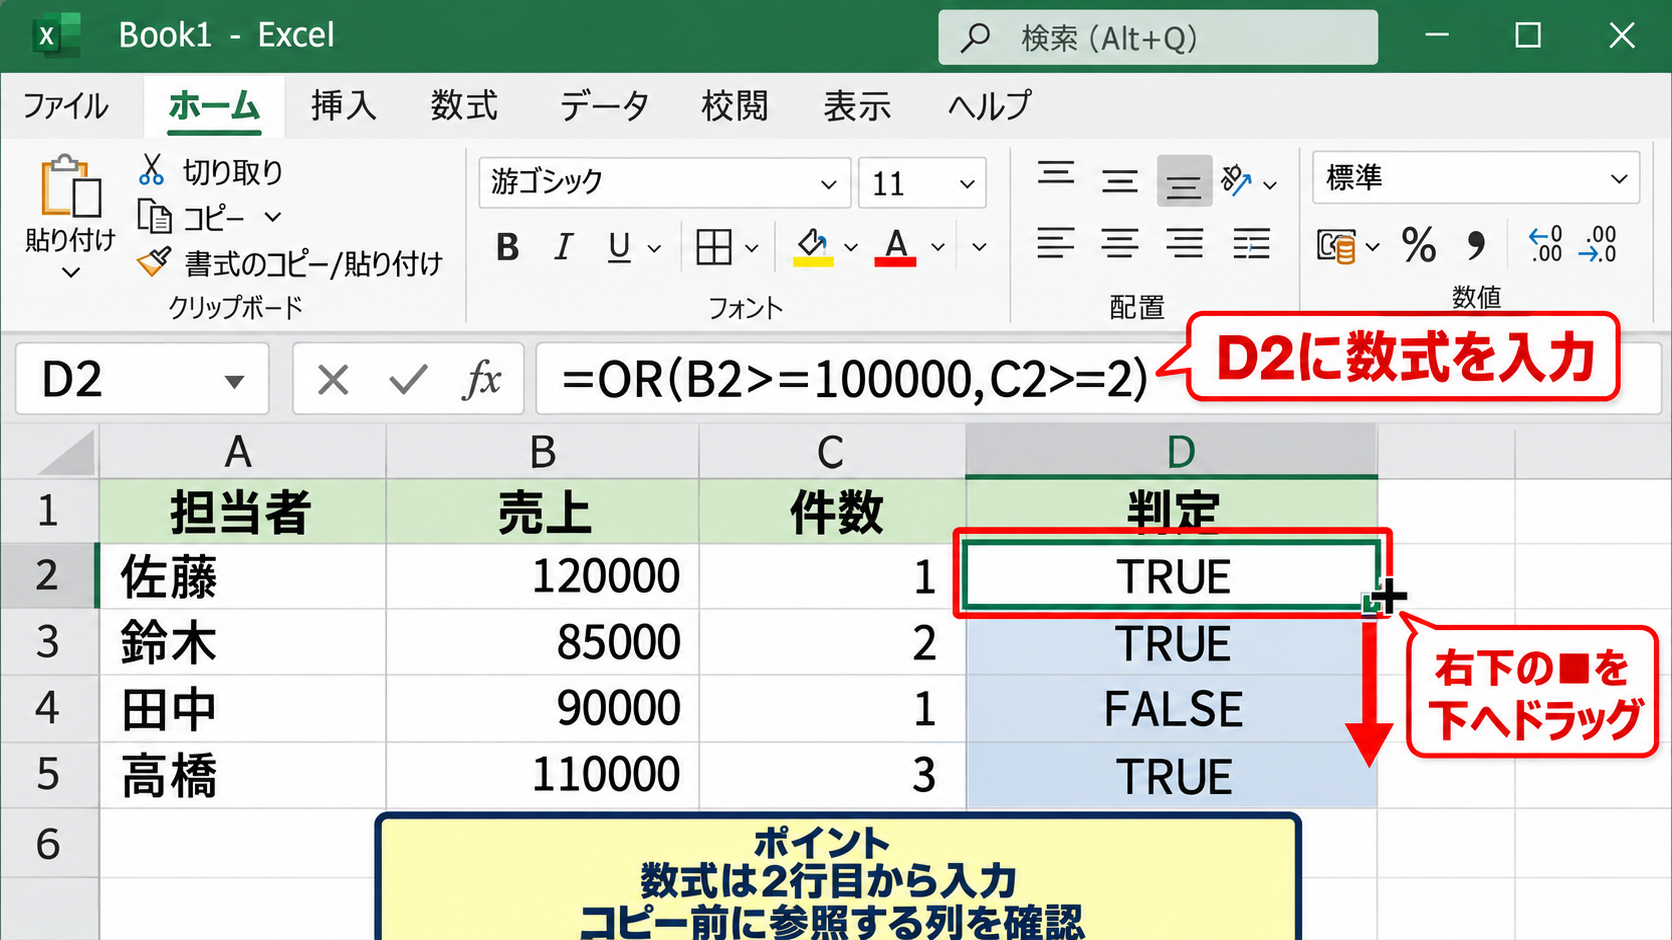The width and height of the screenshot is (1672, 940).
Task: Switch to the データ tab
Action: click(x=604, y=105)
